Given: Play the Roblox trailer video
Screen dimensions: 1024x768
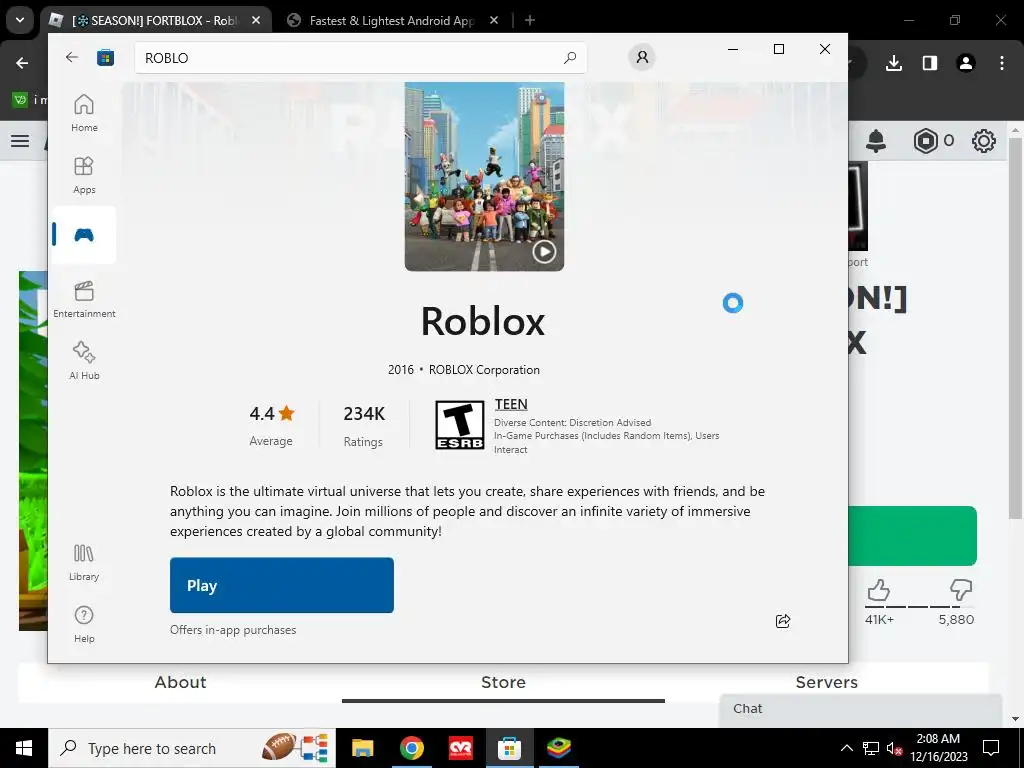Looking at the screenshot, I should [x=544, y=251].
